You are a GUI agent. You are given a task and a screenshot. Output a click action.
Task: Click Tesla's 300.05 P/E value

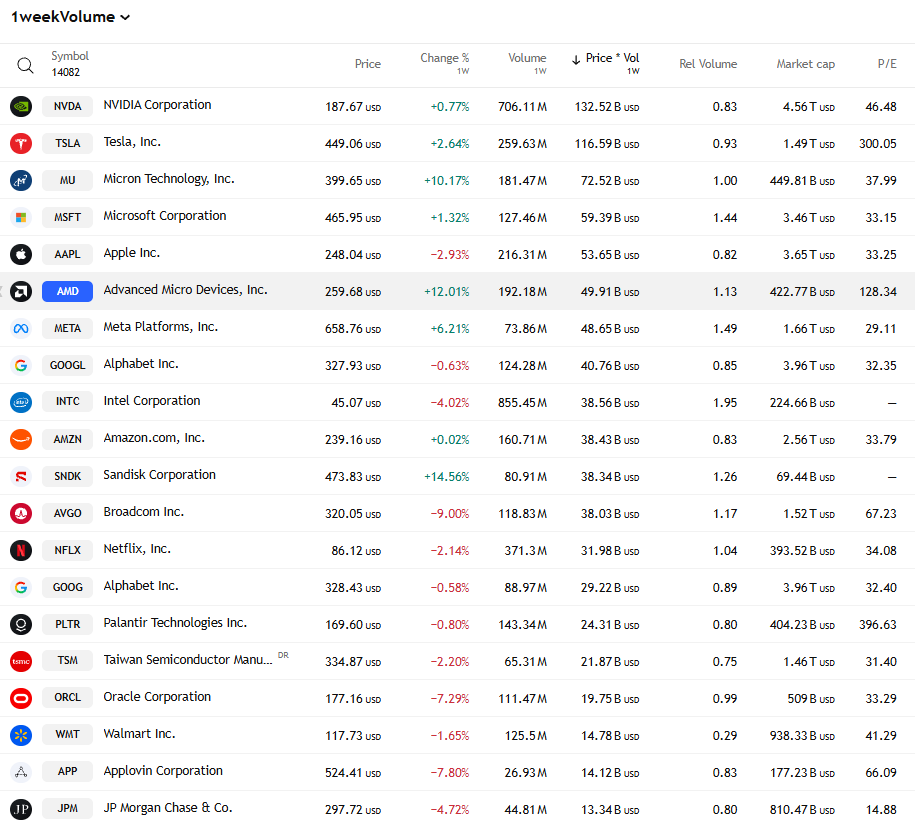point(878,144)
